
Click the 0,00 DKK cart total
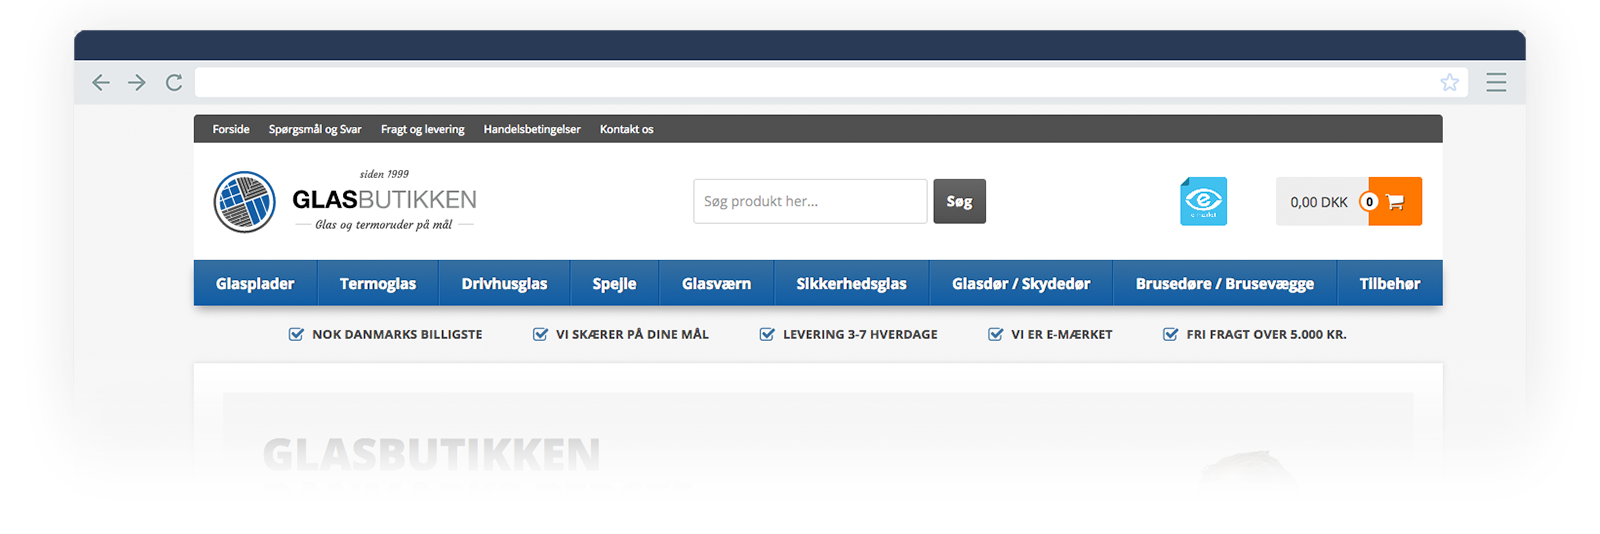(1319, 202)
